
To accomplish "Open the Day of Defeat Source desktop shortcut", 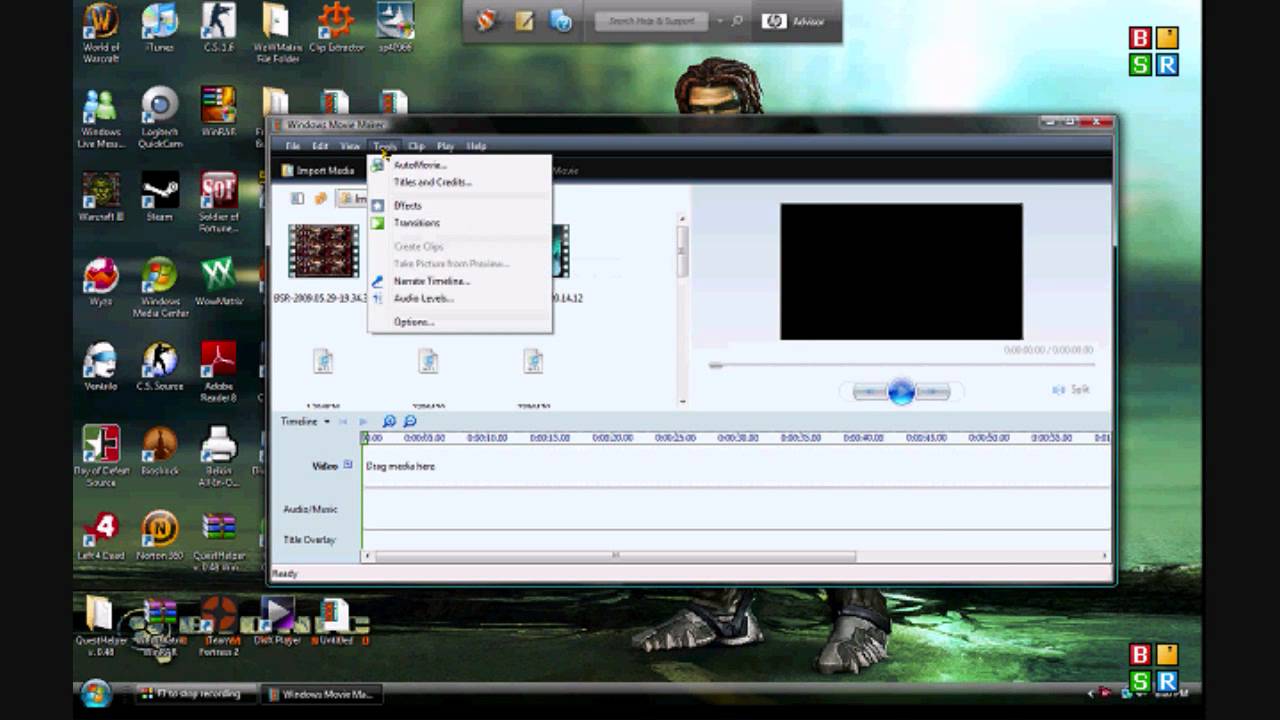I will pos(100,457).
